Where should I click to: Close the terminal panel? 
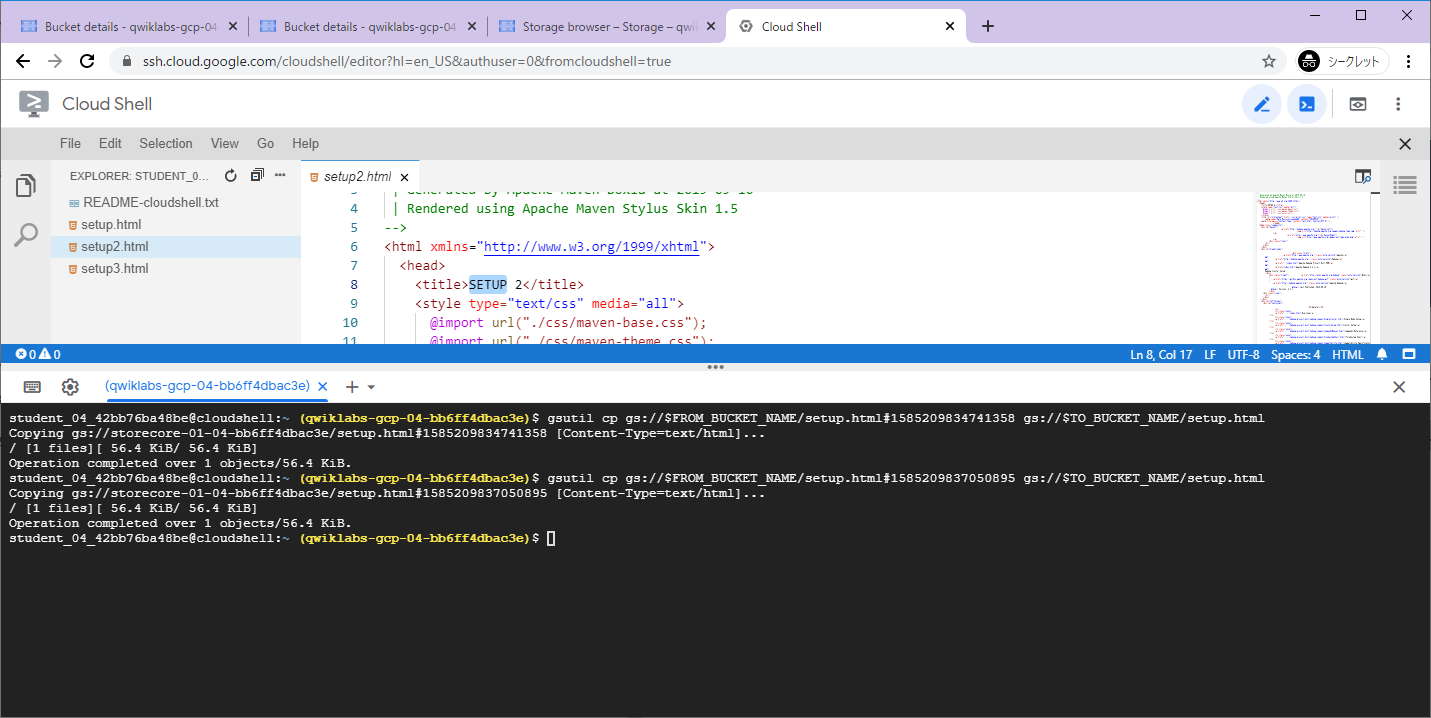(1399, 387)
